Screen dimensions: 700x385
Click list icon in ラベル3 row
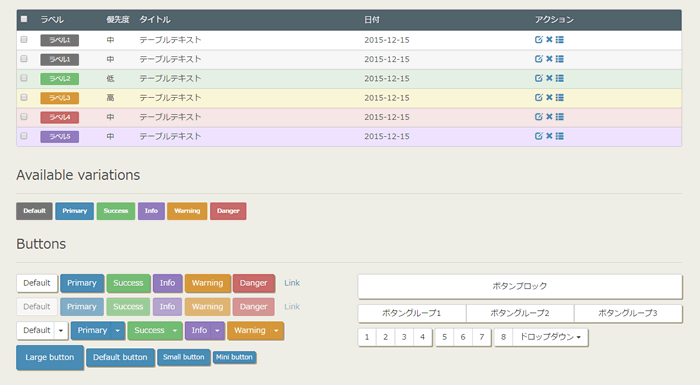click(x=559, y=97)
